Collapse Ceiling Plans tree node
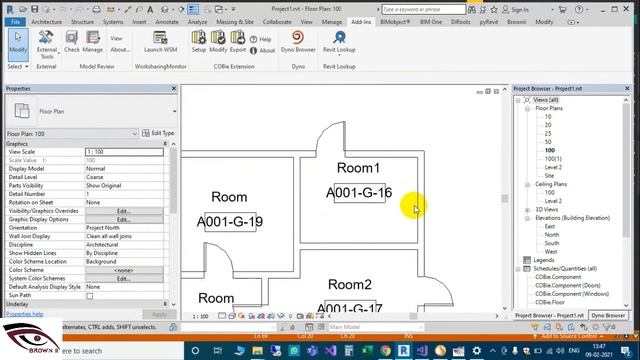The width and height of the screenshot is (640, 360). coord(527,184)
